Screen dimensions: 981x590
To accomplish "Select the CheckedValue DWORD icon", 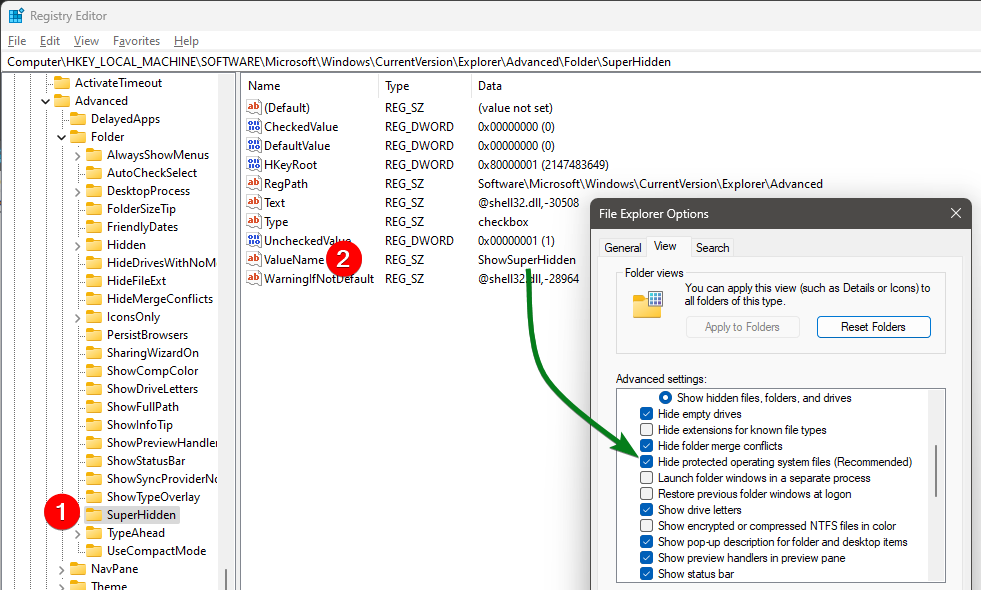I will click(253, 126).
